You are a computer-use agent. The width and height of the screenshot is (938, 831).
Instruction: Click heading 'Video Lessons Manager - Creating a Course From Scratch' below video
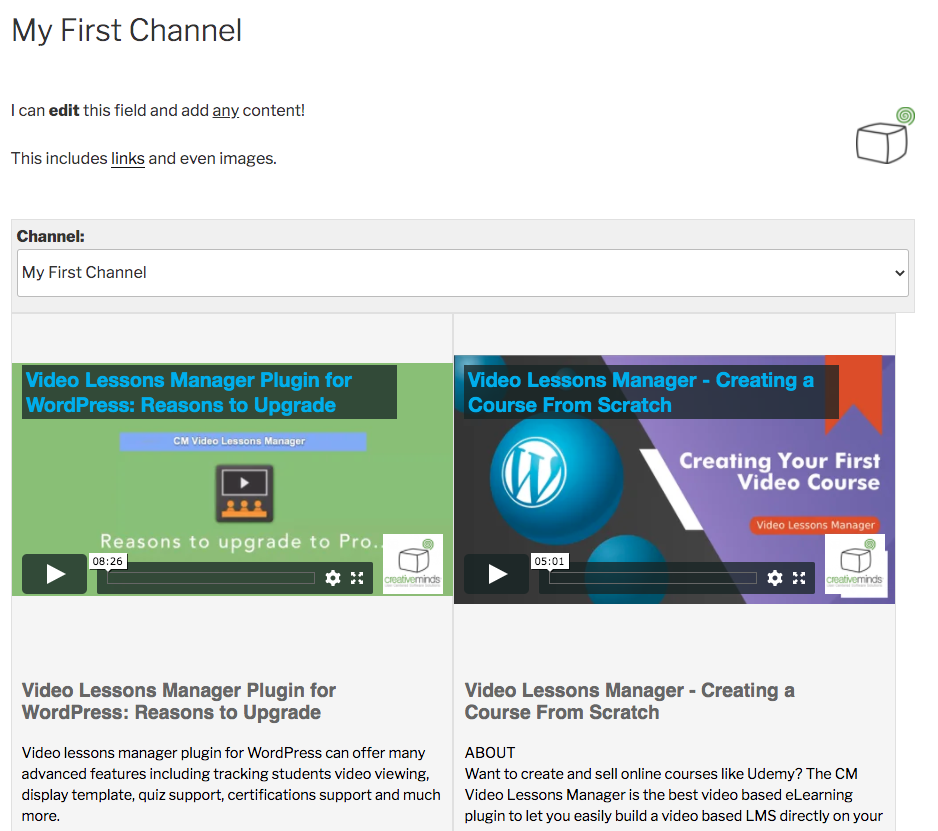[629, 701]
